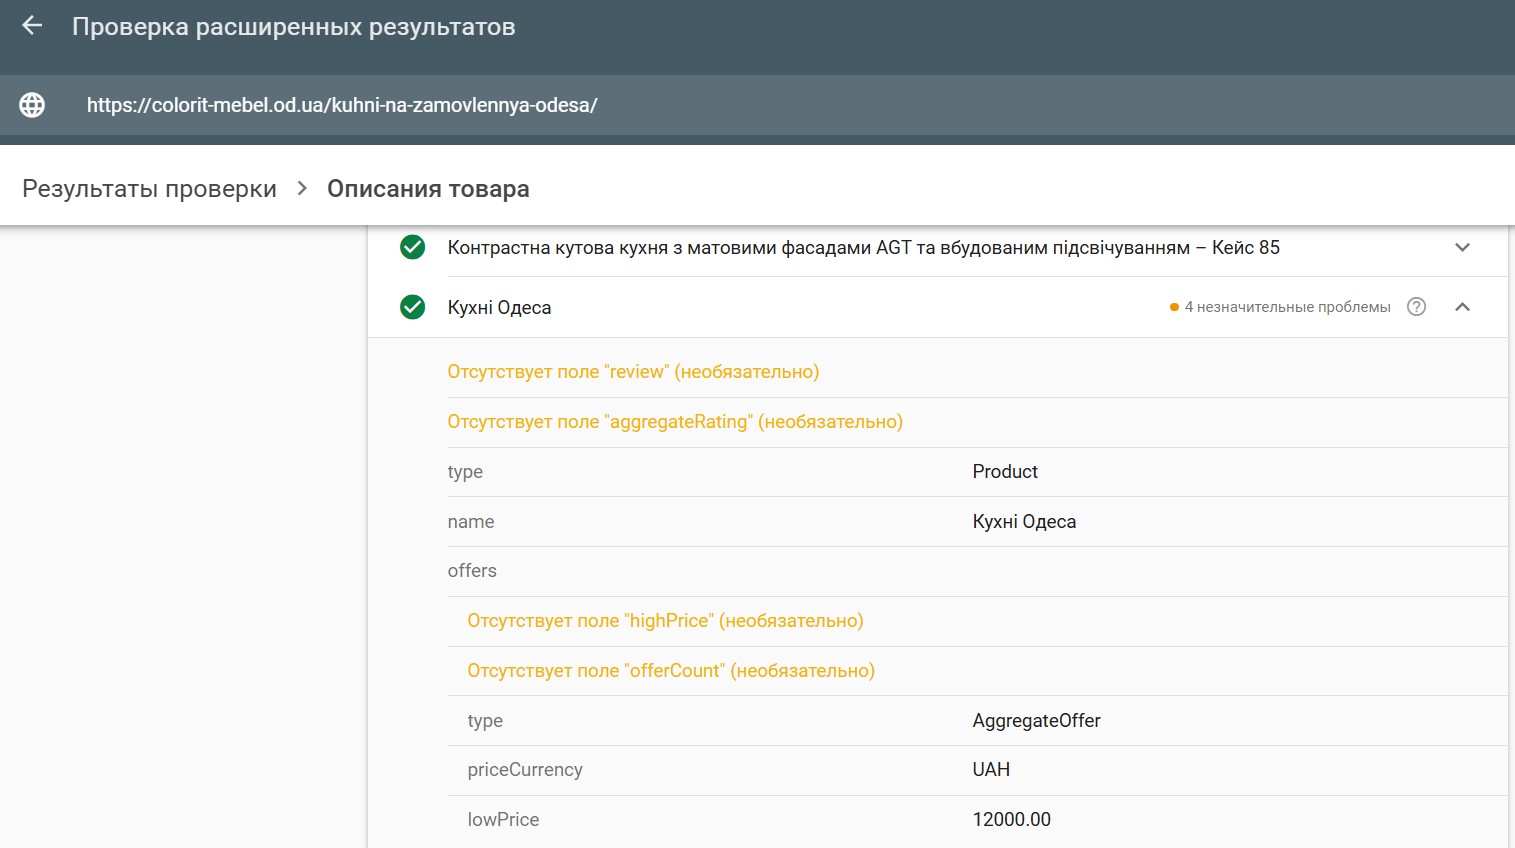1515x848 pixels.
Task: Open the Результаты проверки breadcrumb
Action: 149,189
